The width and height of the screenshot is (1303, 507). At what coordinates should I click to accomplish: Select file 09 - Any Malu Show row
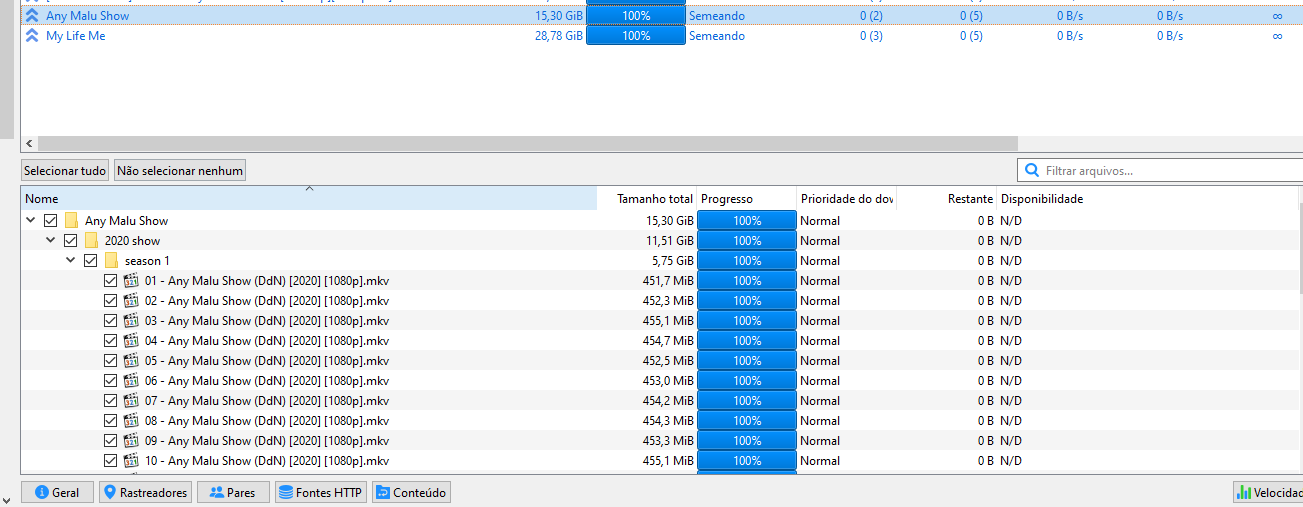point(660,441)
